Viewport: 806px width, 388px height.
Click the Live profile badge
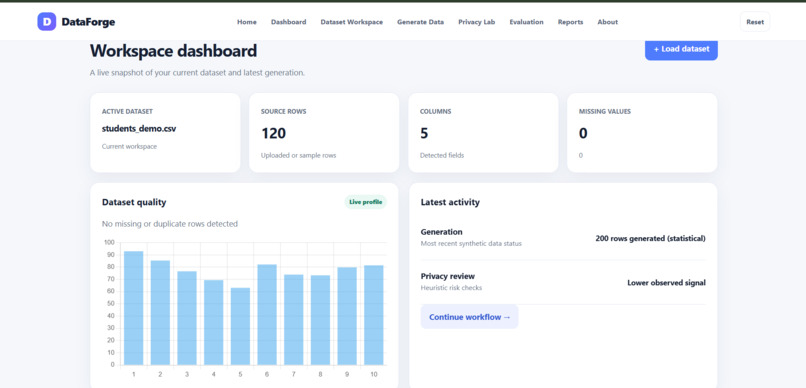click(365, 202)
